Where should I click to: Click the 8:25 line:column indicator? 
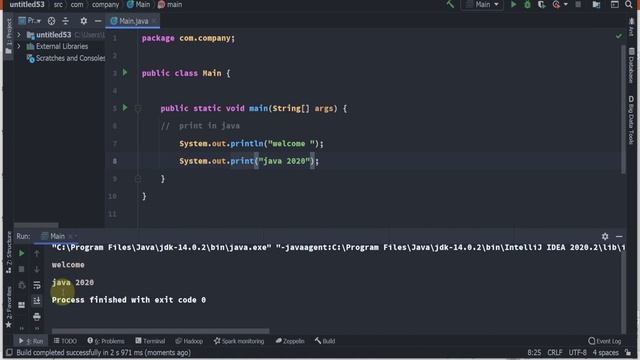pyautogui.click(x=534, y=353)
